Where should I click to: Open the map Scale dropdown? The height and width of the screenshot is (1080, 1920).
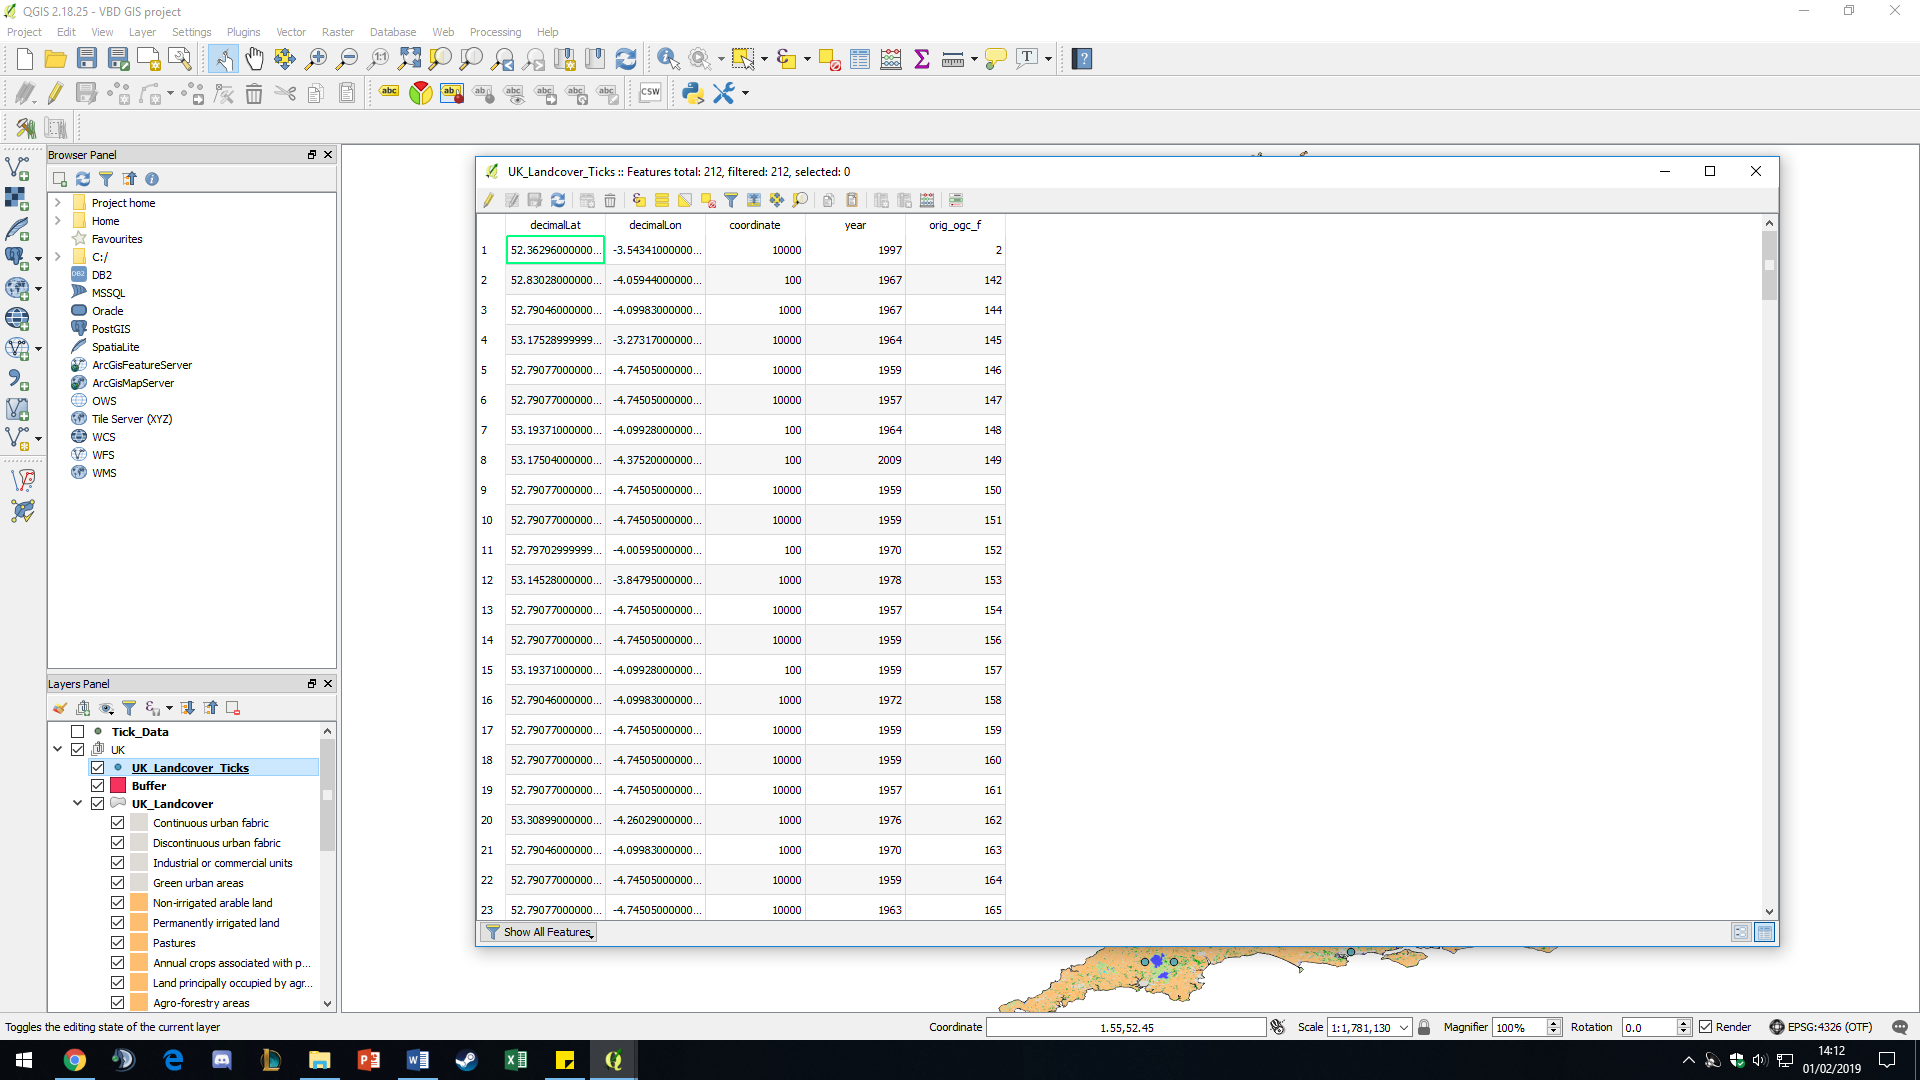1404,1027
